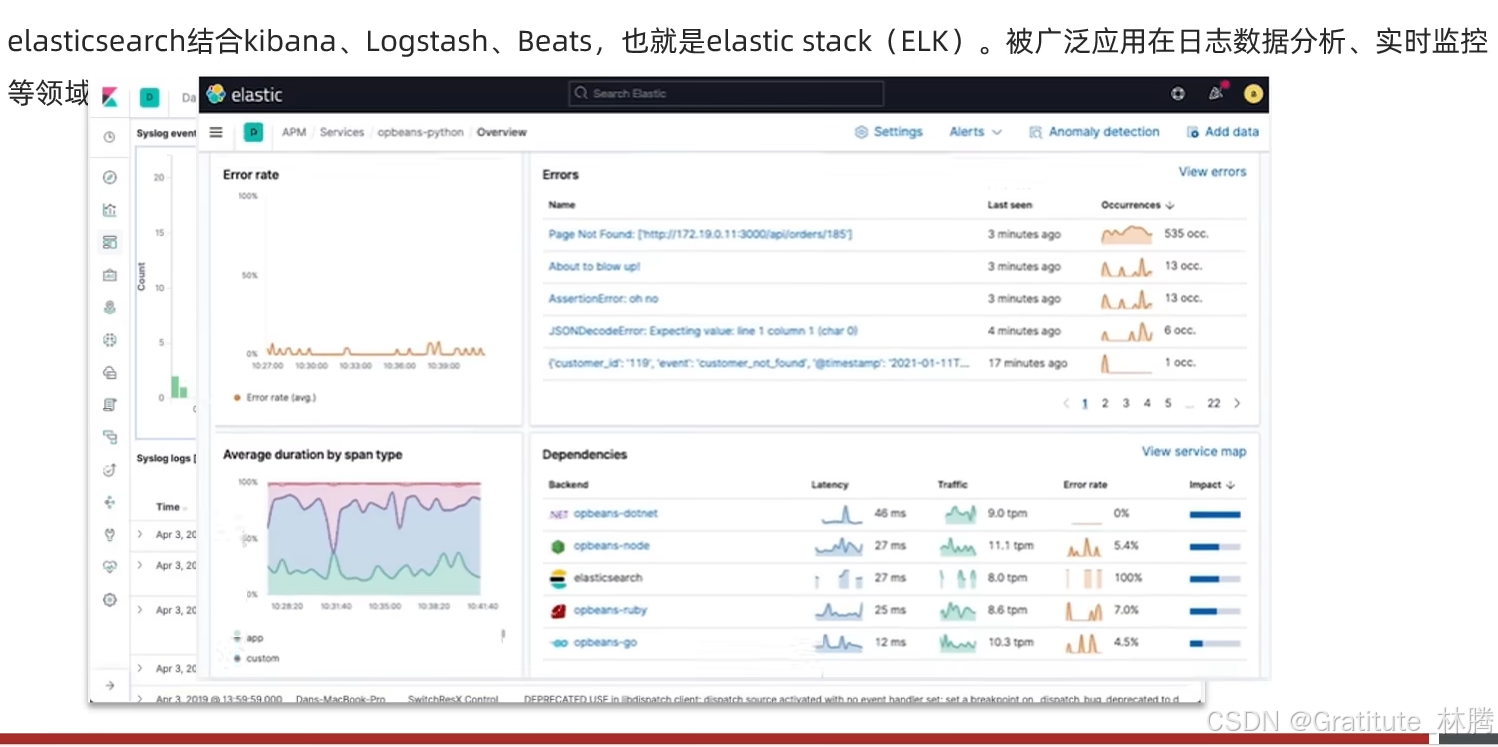The image size is (1498, 747).
Task: Click the user avatar in the top bar
Action: point(1253,93)
